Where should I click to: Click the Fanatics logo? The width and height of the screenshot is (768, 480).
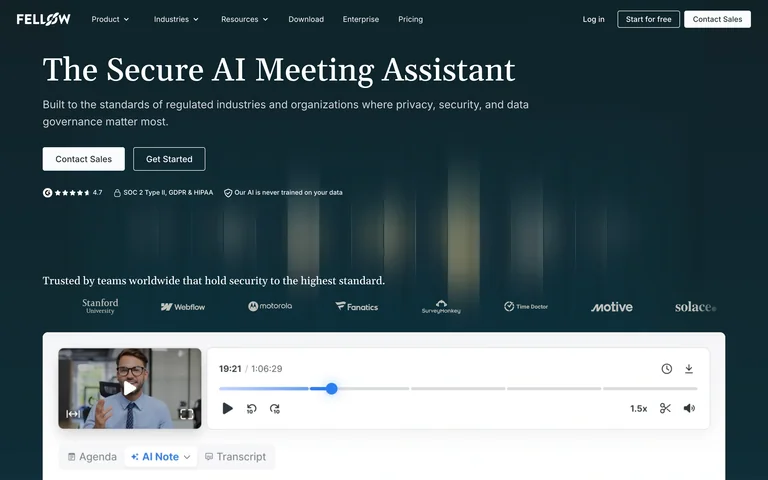pyautogui.click(x=357, y=307)
